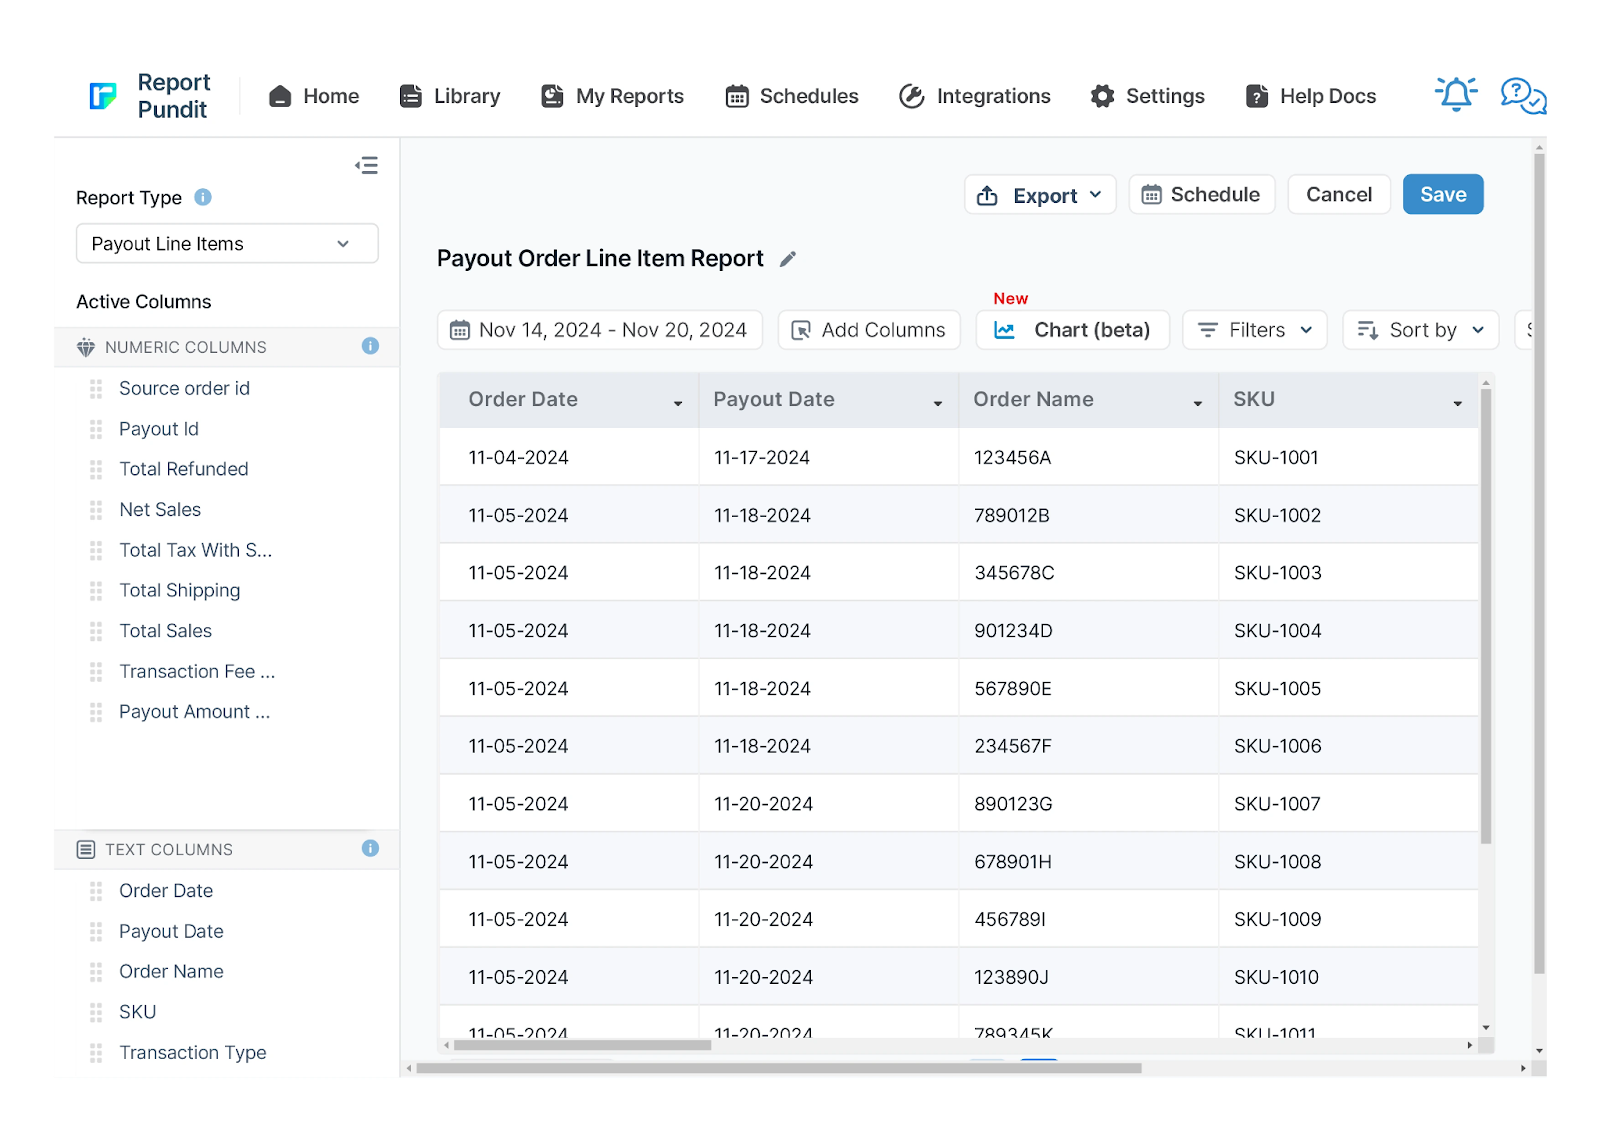Screen dimensions: 1600x1130
Task: Click cell SKU-1004
Action: [x=1277, y=631]
